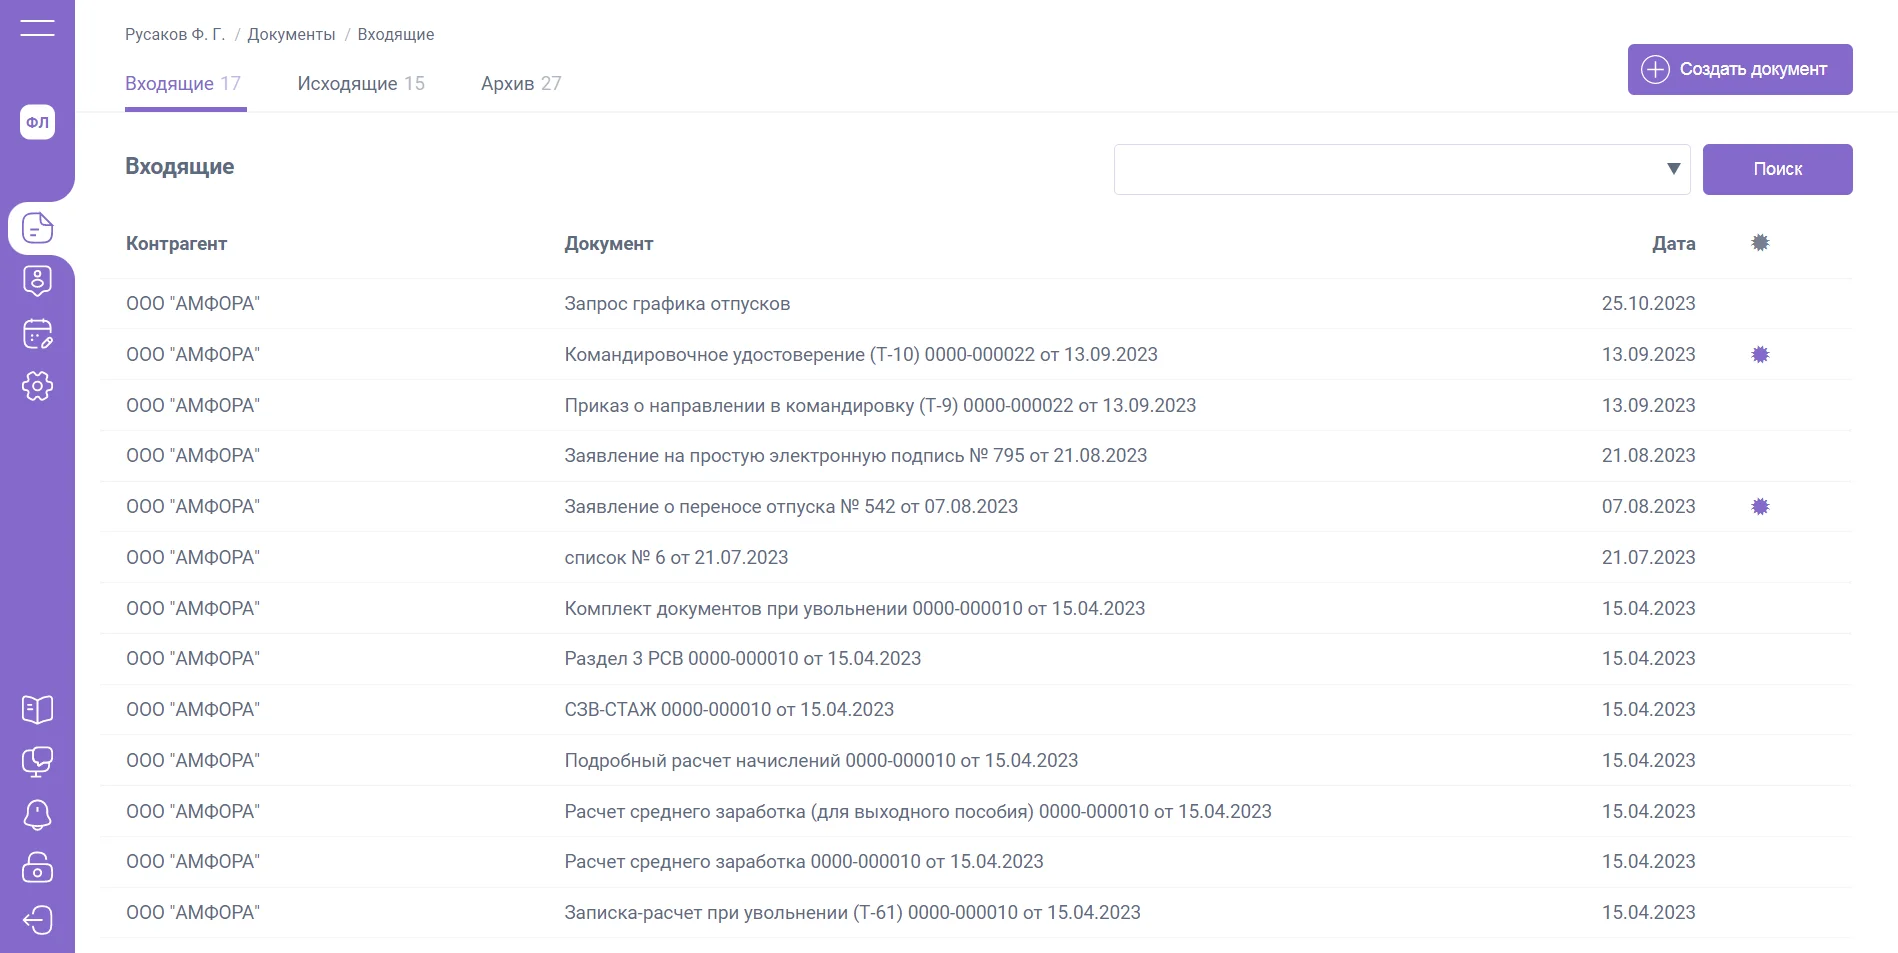Switch to the Архив tab
This screenshot has width=1898, height=953.
click(x=520, y=84)
